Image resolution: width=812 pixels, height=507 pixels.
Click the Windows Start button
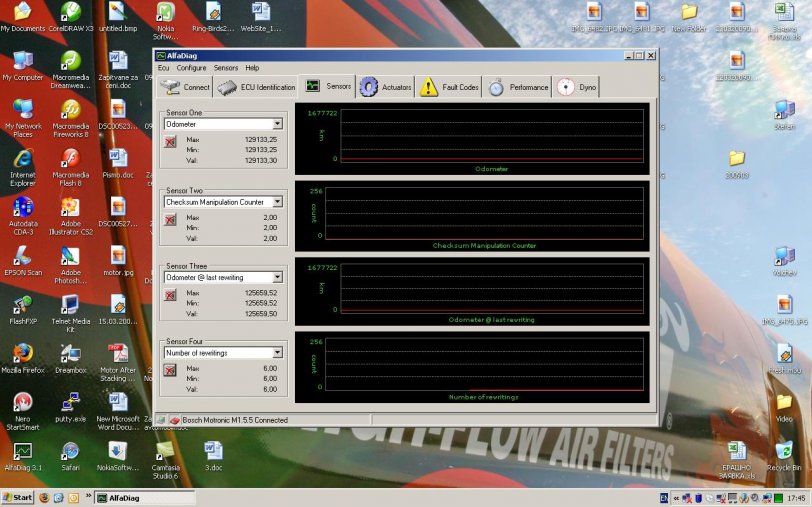[x=17, y=497]
